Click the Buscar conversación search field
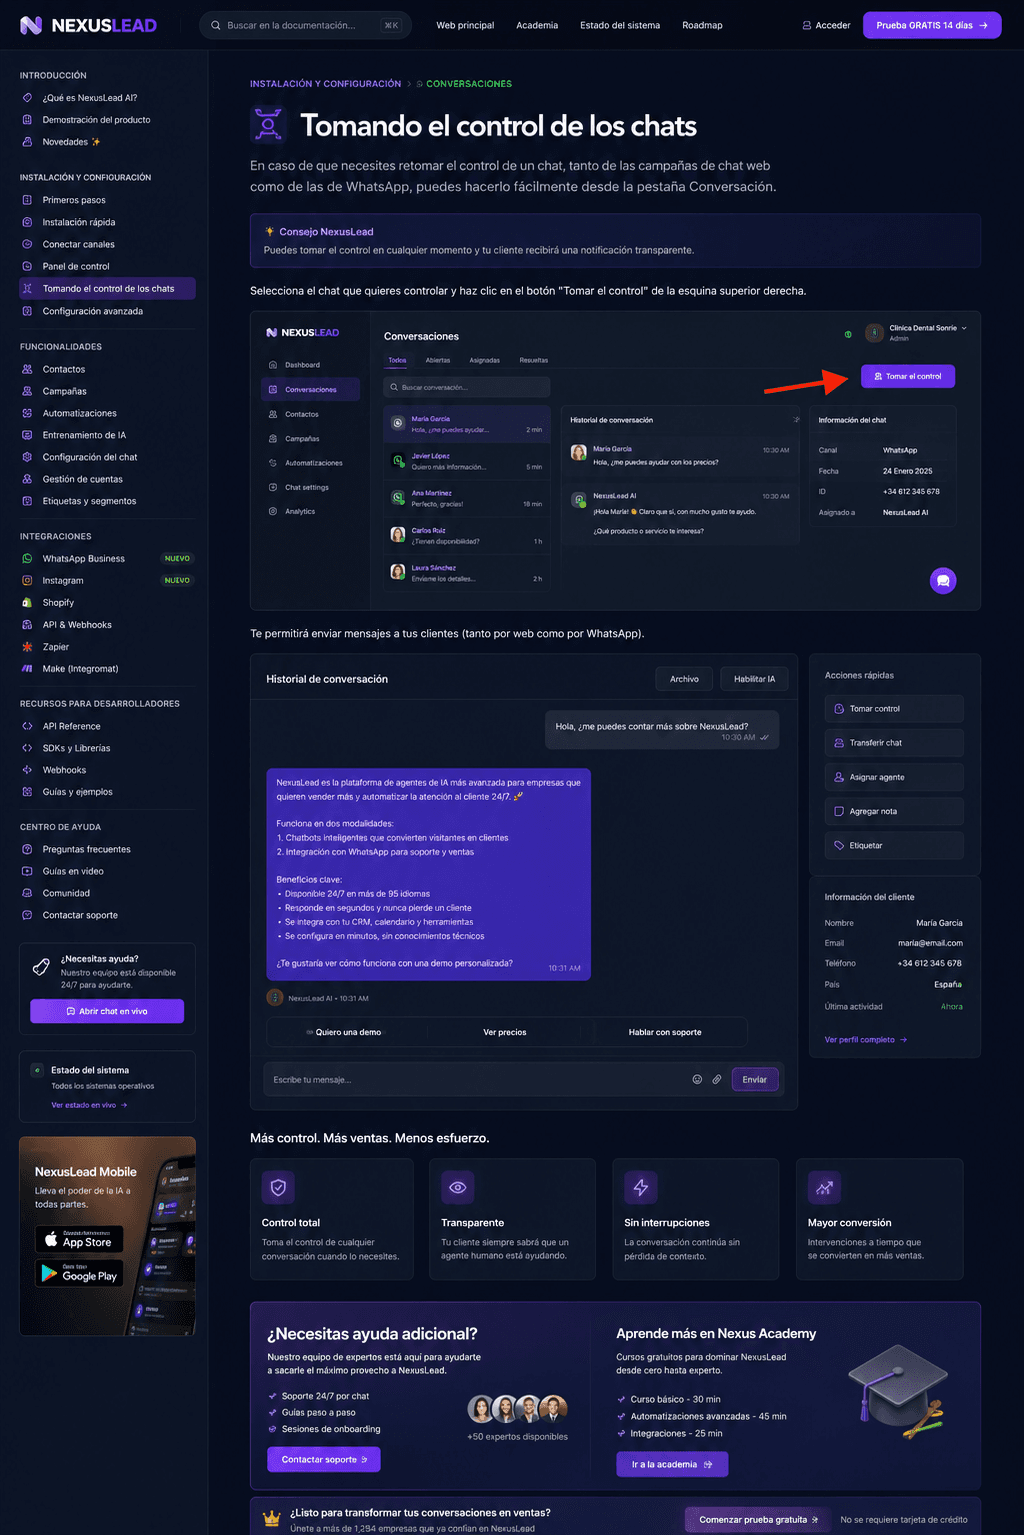This screenshot has height=1535, width=1024. coord(467,387)
